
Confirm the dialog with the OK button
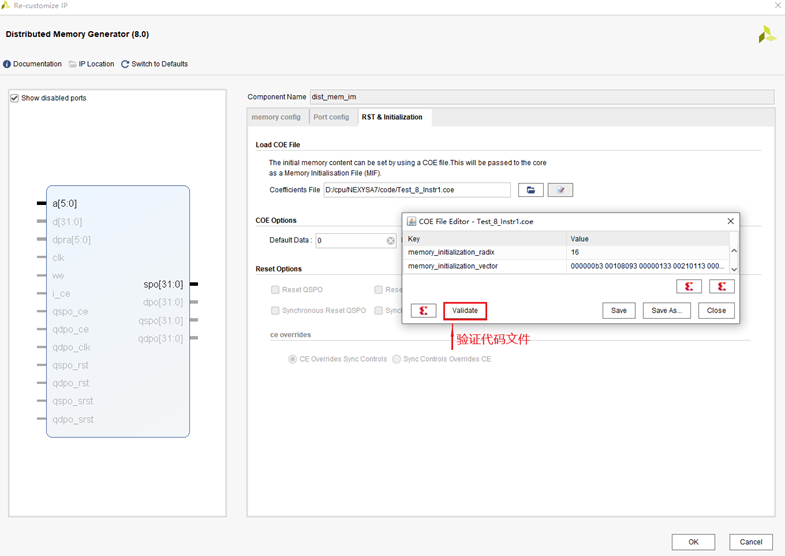point(693,541)
